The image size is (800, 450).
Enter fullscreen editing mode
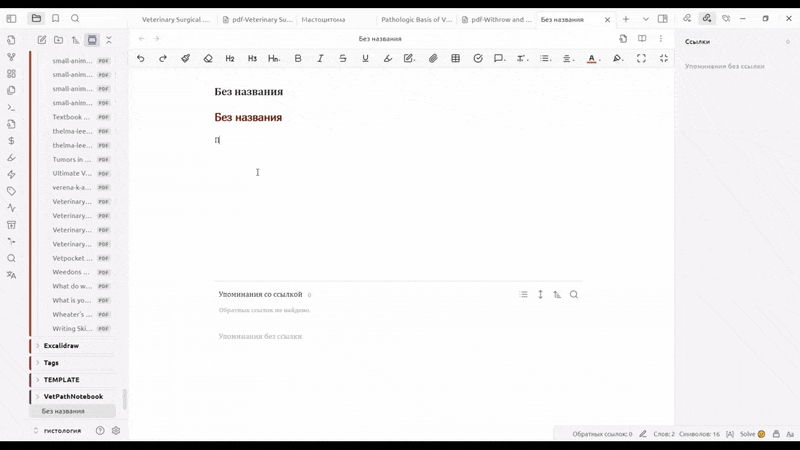(641, 59)
